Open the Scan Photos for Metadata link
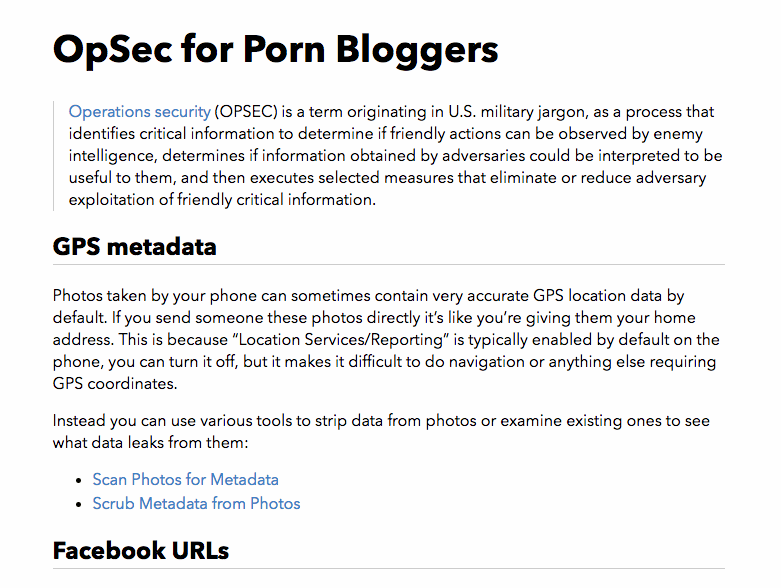 (x=185, y=479)
